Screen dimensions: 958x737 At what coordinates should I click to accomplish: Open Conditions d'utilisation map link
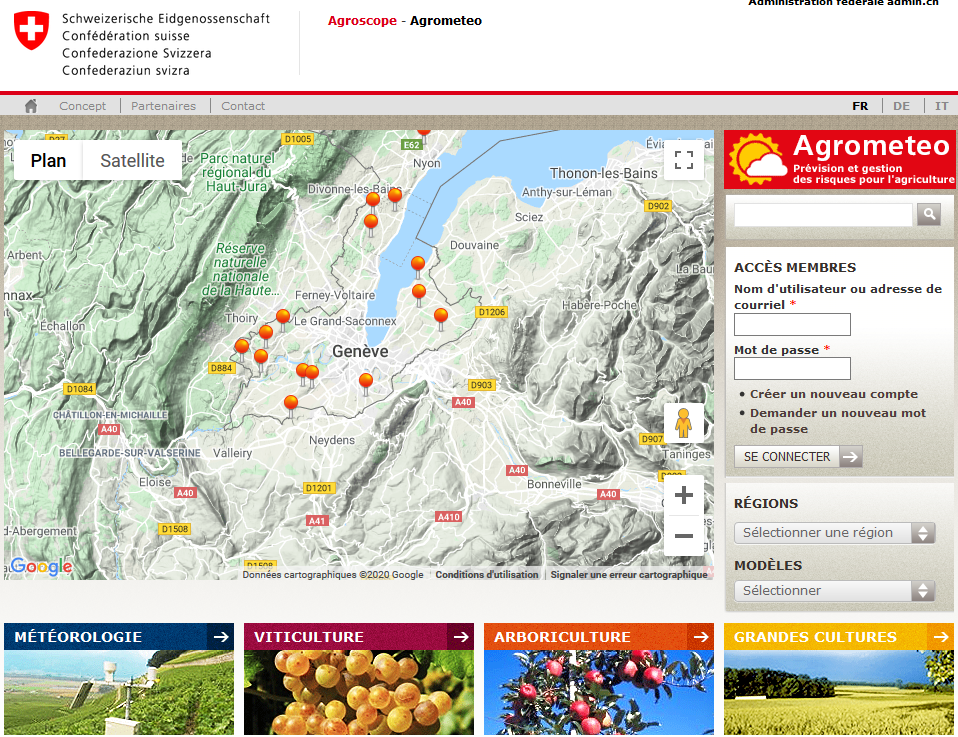[487, 574]
